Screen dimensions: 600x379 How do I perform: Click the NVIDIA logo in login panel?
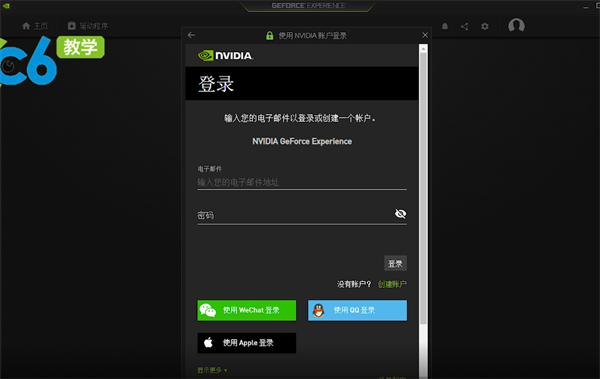(x=225, y=56)
